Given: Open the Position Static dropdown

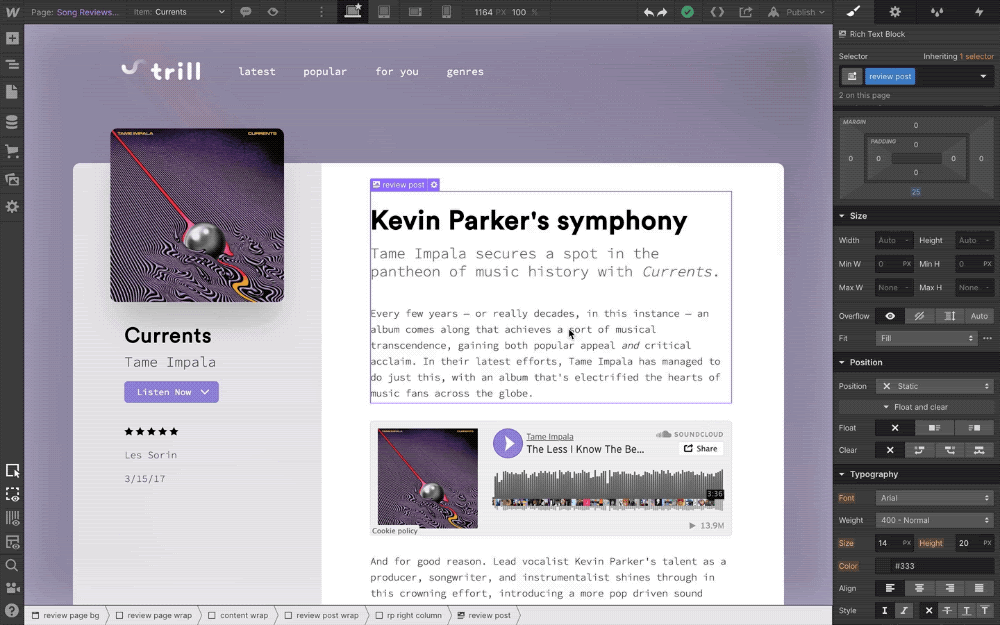Looking at the screenshot, I should tap(934, 386).
